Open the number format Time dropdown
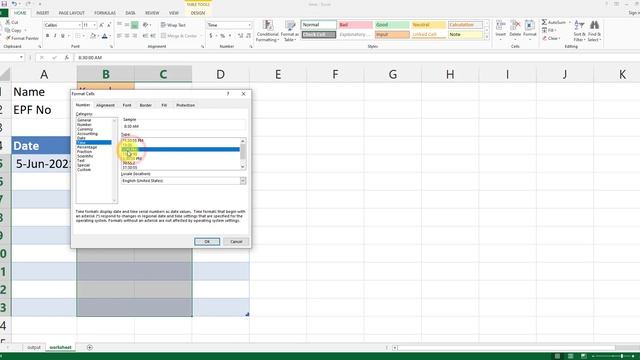 (x=249, y=25)
